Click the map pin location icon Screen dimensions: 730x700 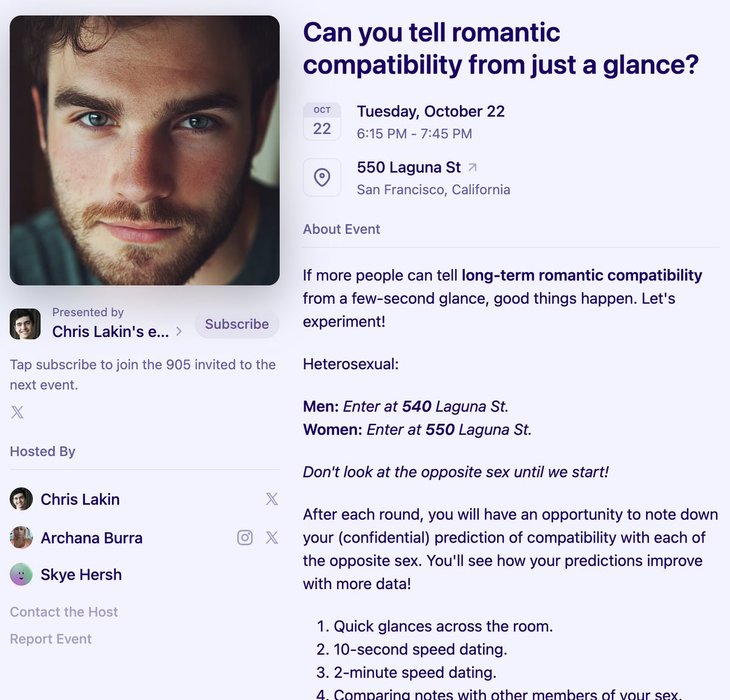click(x=322, y=177)
